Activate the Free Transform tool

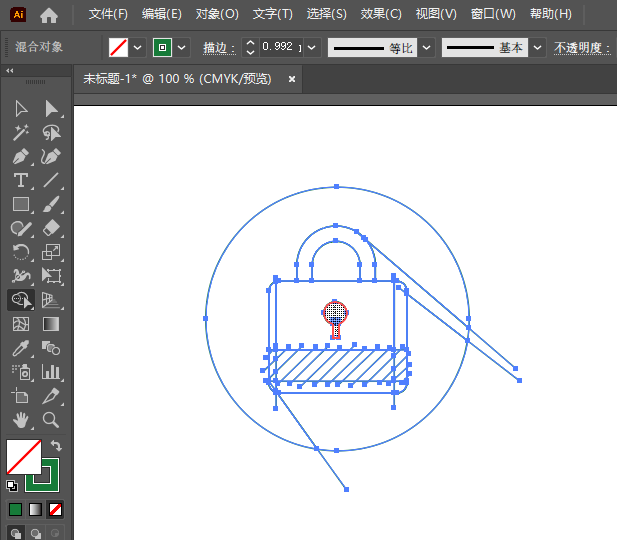point(51,276)
